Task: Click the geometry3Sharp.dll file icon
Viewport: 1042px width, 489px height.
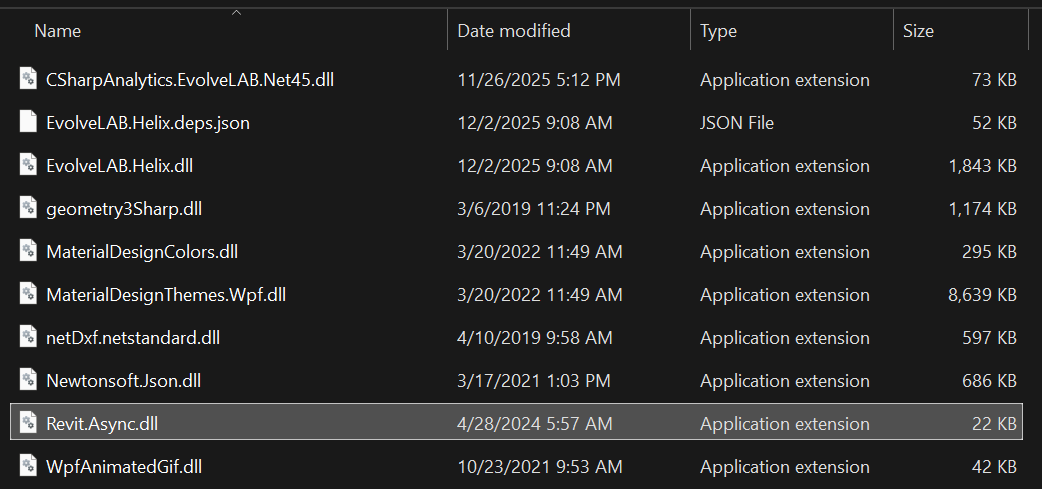Action: pyautogui.click(x=29, y=209)
